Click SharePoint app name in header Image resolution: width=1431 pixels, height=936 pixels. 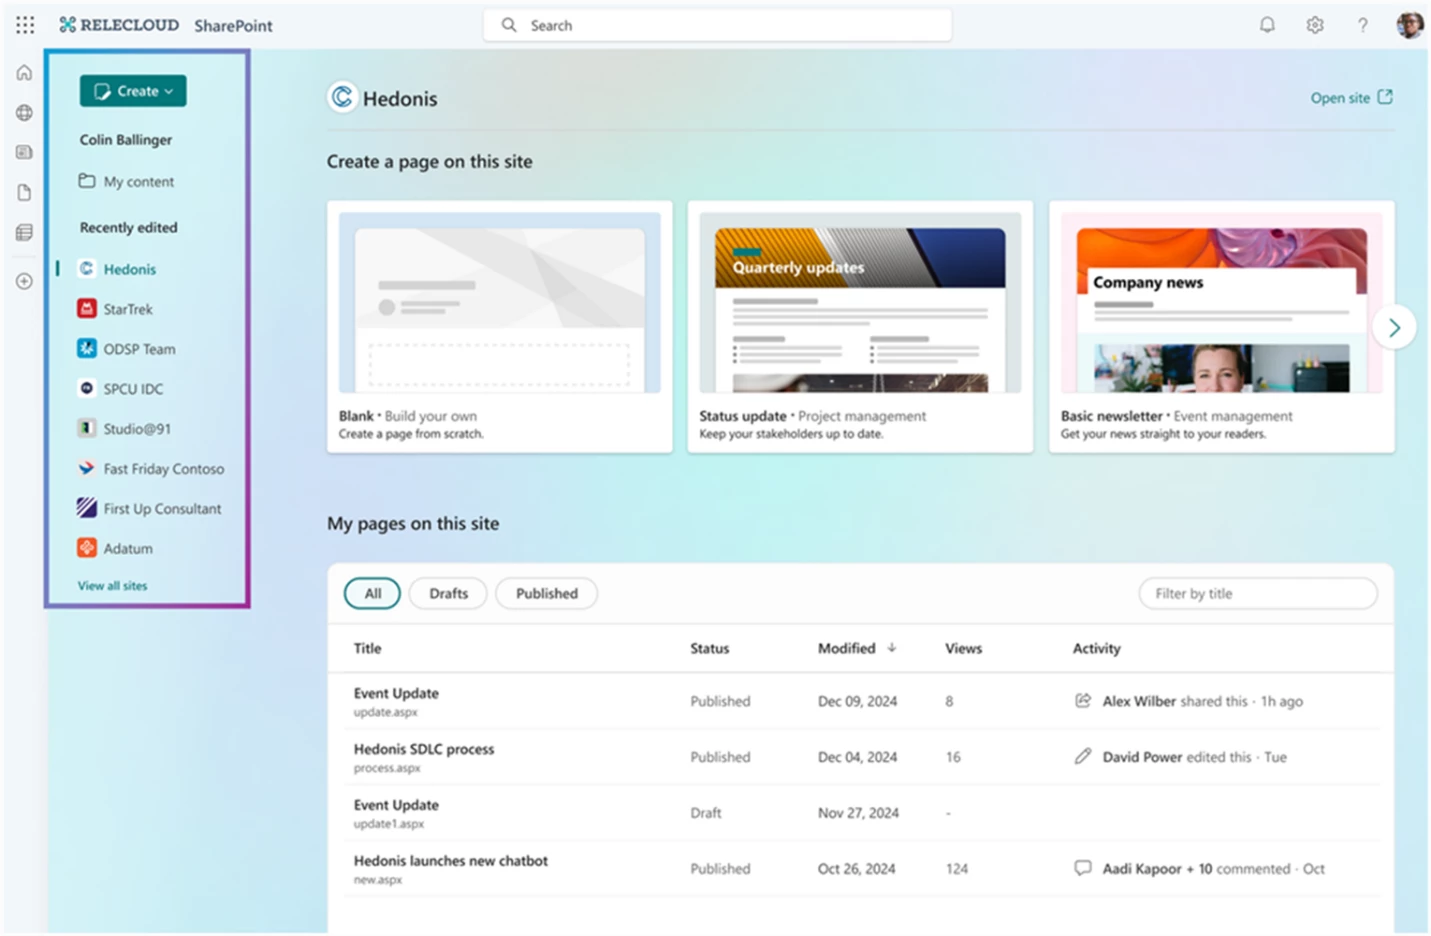pyautogui.click(x=233, y=26)
